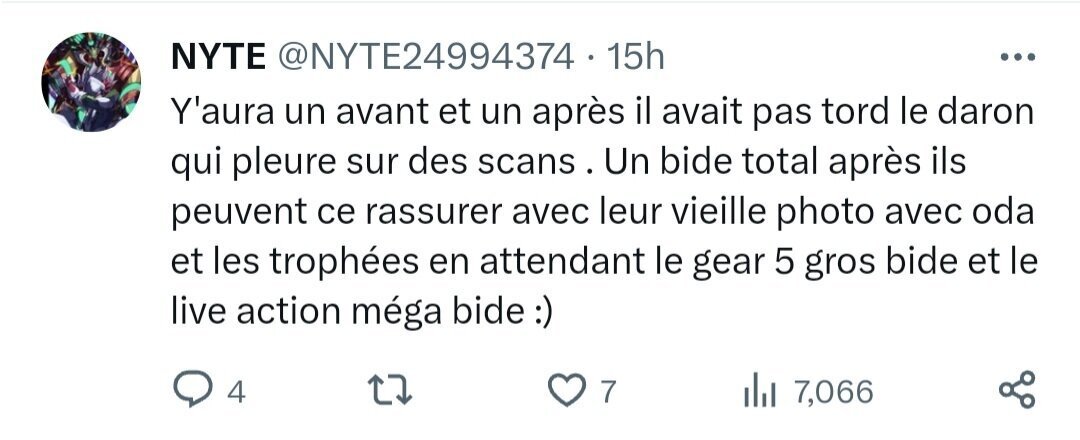Click the text "qui pleure sur des scans"

point(373,165)
